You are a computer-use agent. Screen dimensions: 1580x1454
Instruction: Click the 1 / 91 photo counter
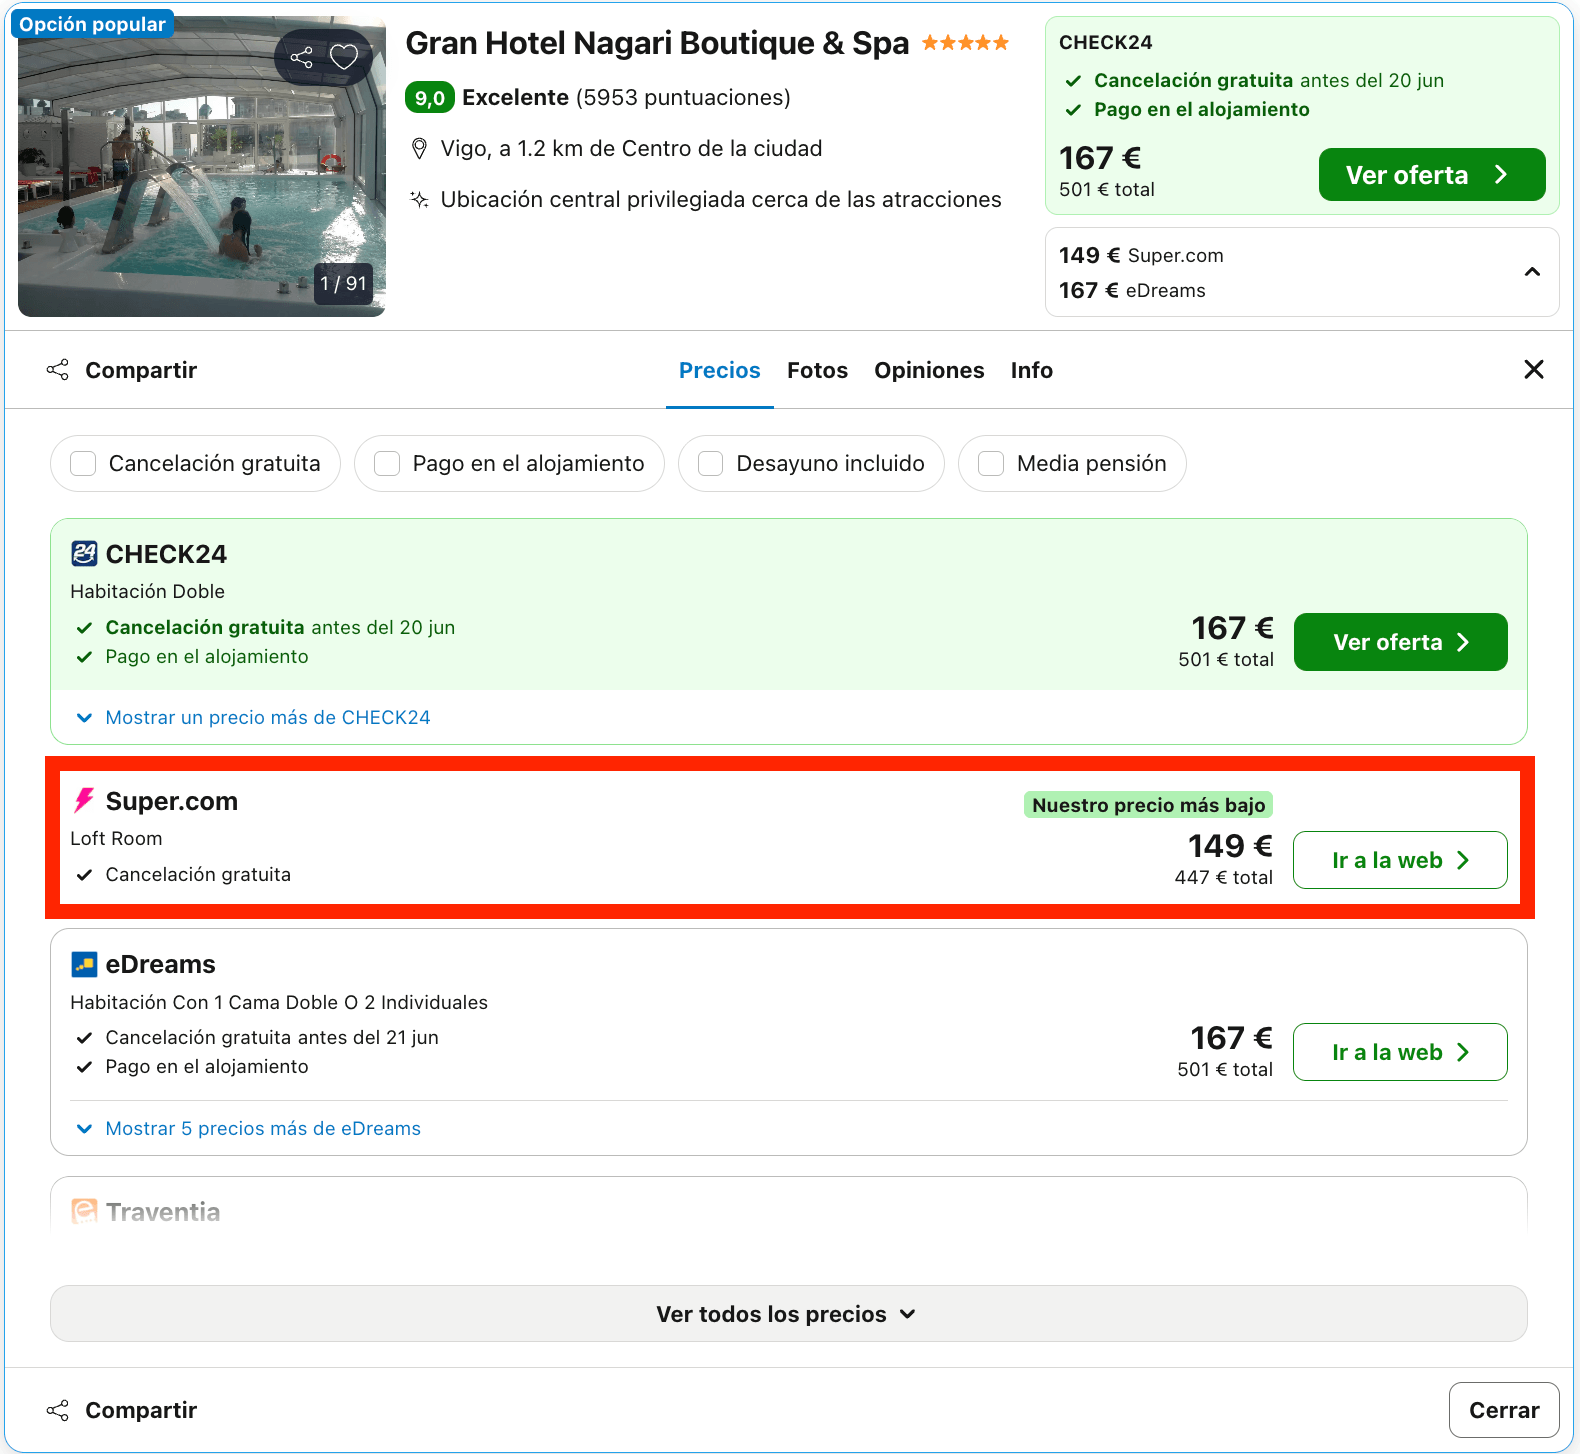point(343,284)
